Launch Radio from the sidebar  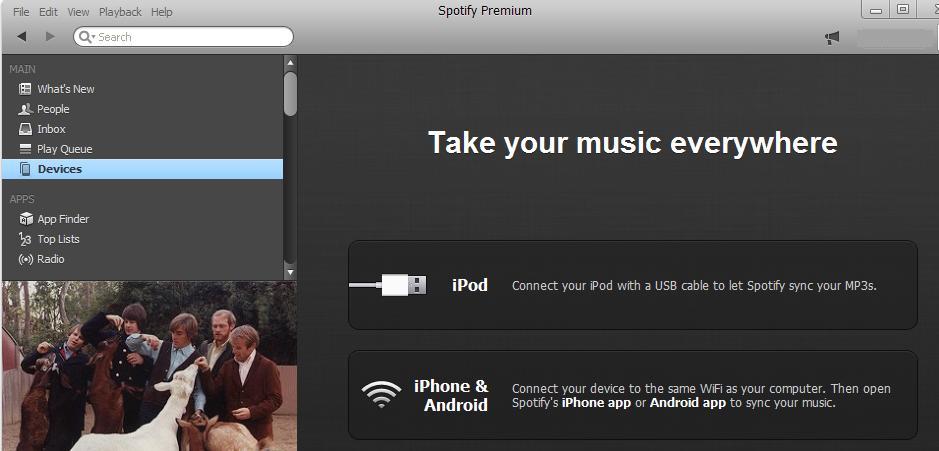pos(50,259)
